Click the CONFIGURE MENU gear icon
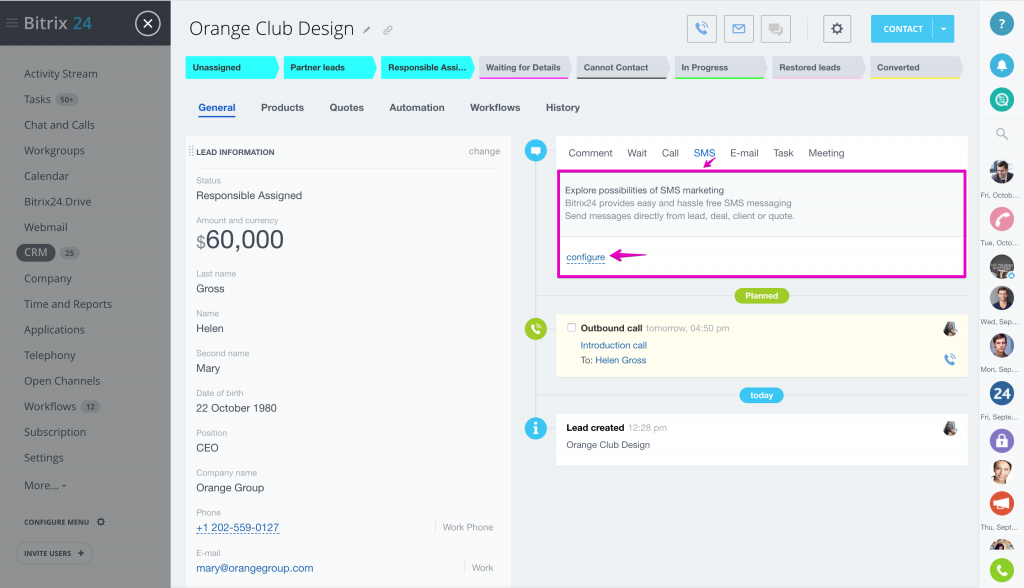The width and height of the screenshot is (1024, 588). click(101, 522)
